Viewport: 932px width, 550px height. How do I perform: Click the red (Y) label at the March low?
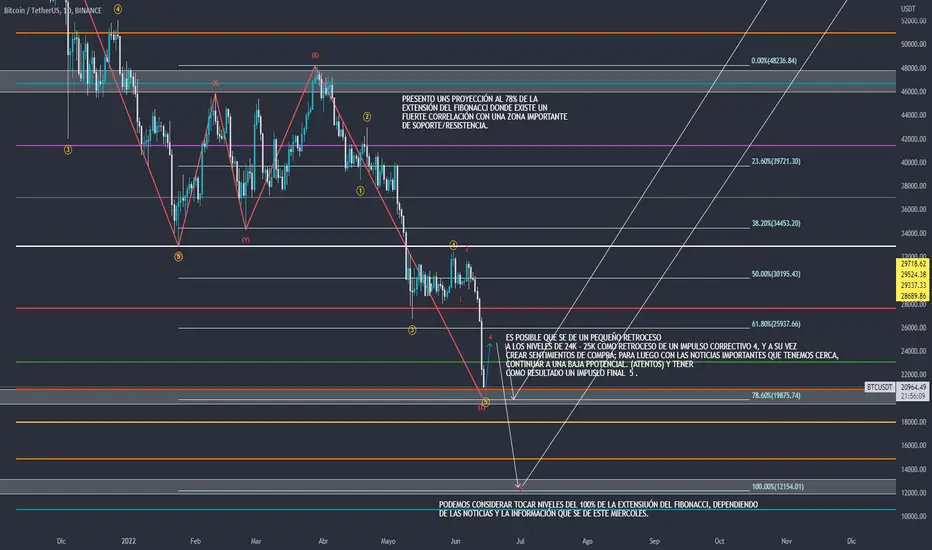[245, 240]
